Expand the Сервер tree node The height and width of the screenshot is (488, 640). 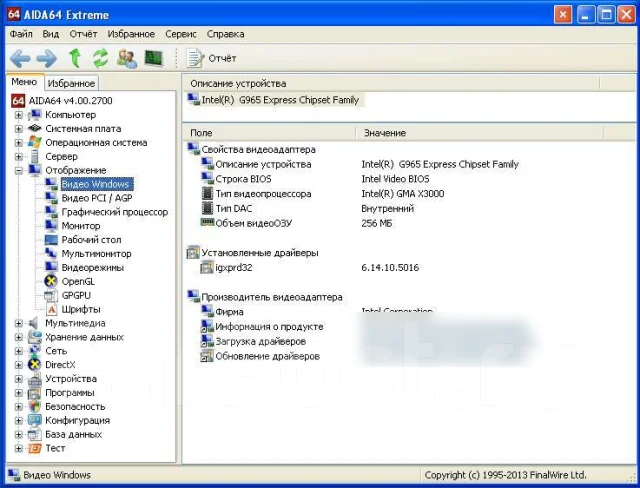(x=18, y=157)
